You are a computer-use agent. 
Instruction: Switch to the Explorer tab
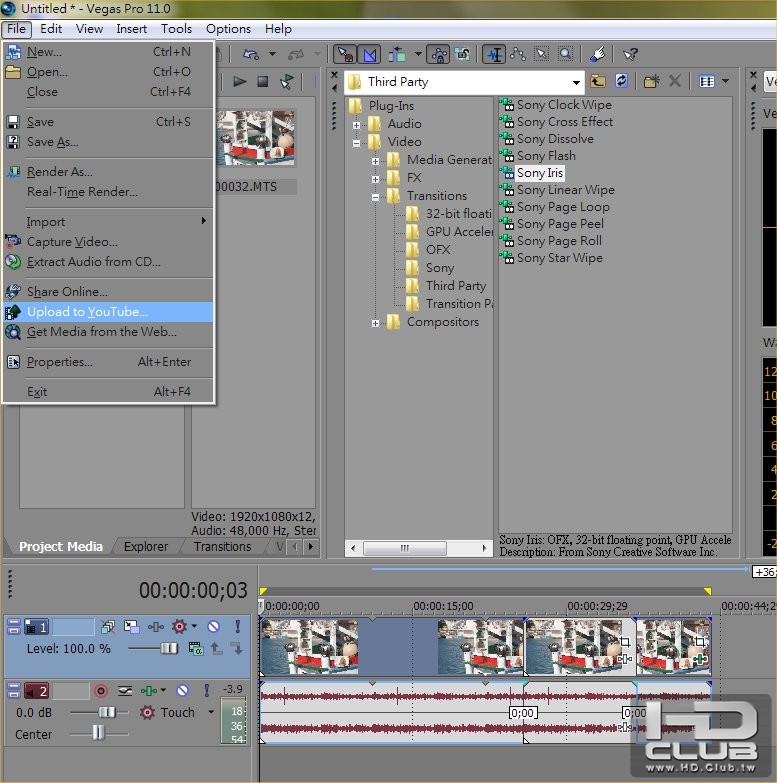coord(146,546)
